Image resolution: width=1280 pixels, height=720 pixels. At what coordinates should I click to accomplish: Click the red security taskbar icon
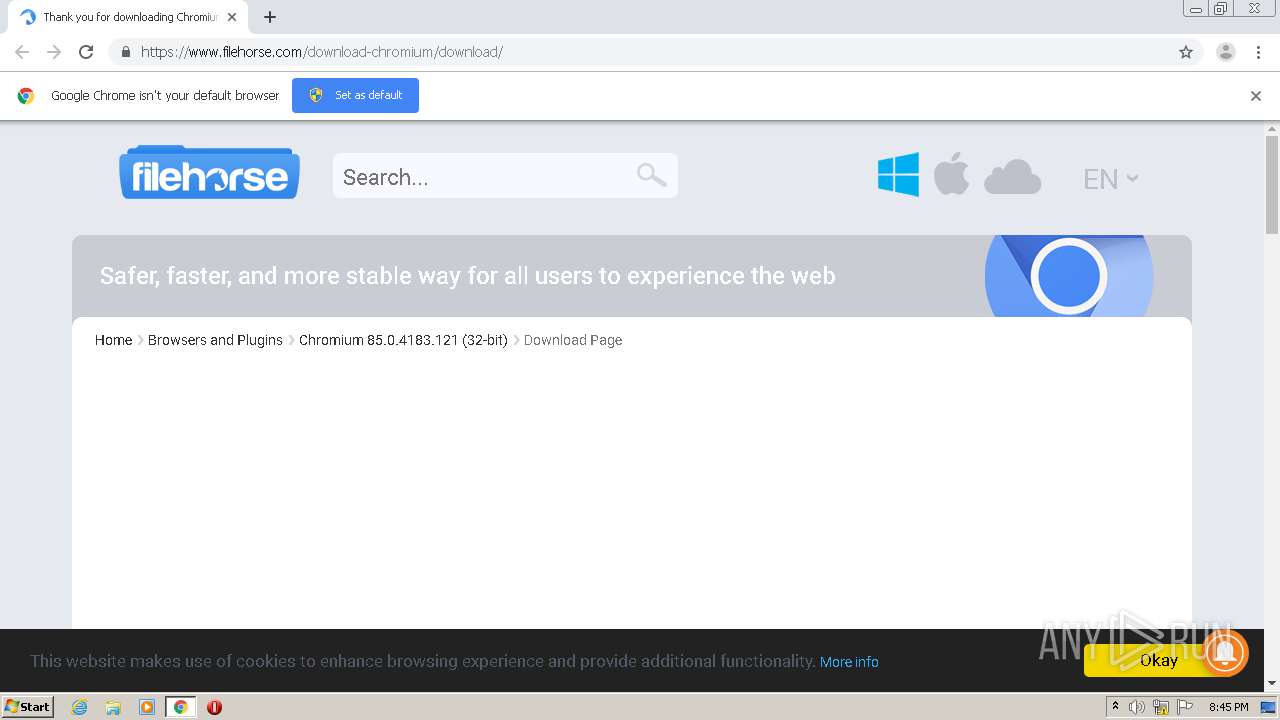tap(214, 707)
